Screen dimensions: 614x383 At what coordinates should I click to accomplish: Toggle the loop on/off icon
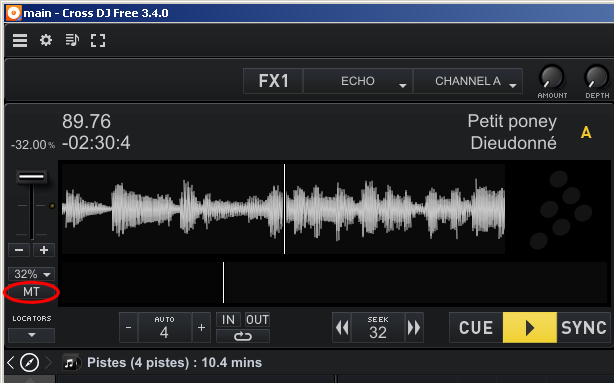(x=243, y=336)
